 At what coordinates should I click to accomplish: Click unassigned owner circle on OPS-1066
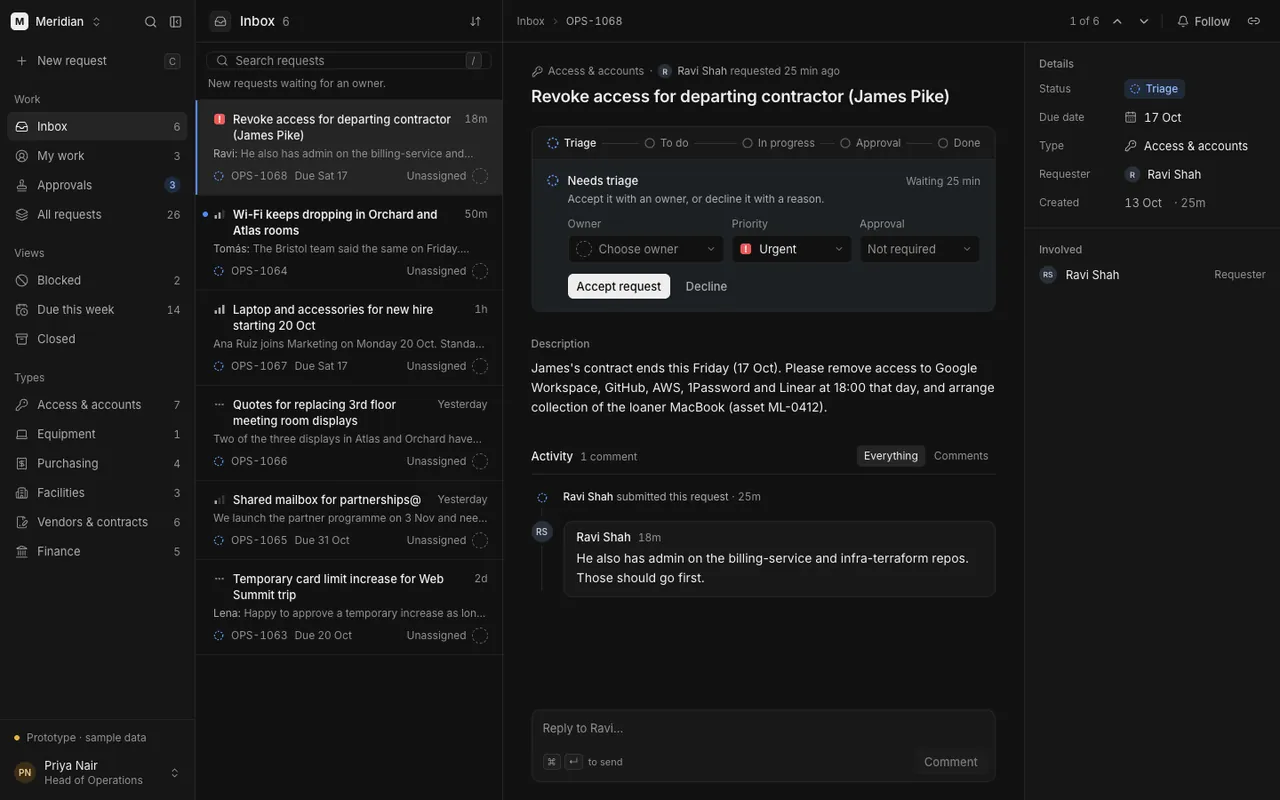[x=480, y=461]
